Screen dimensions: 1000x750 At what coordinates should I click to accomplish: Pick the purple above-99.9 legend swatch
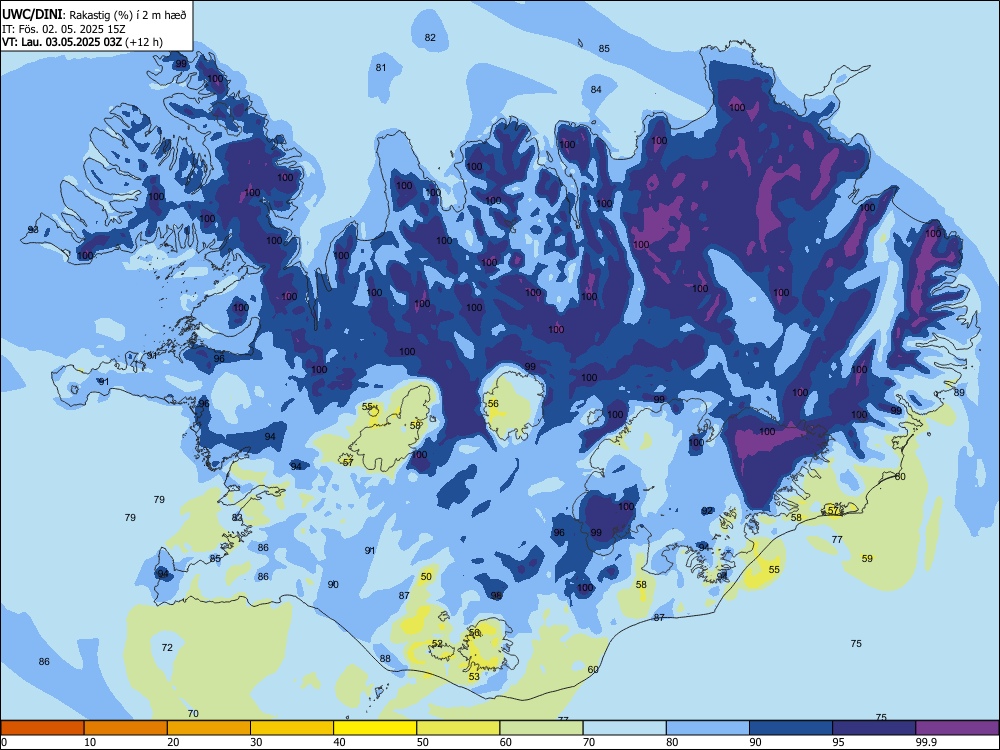[957, 728]
